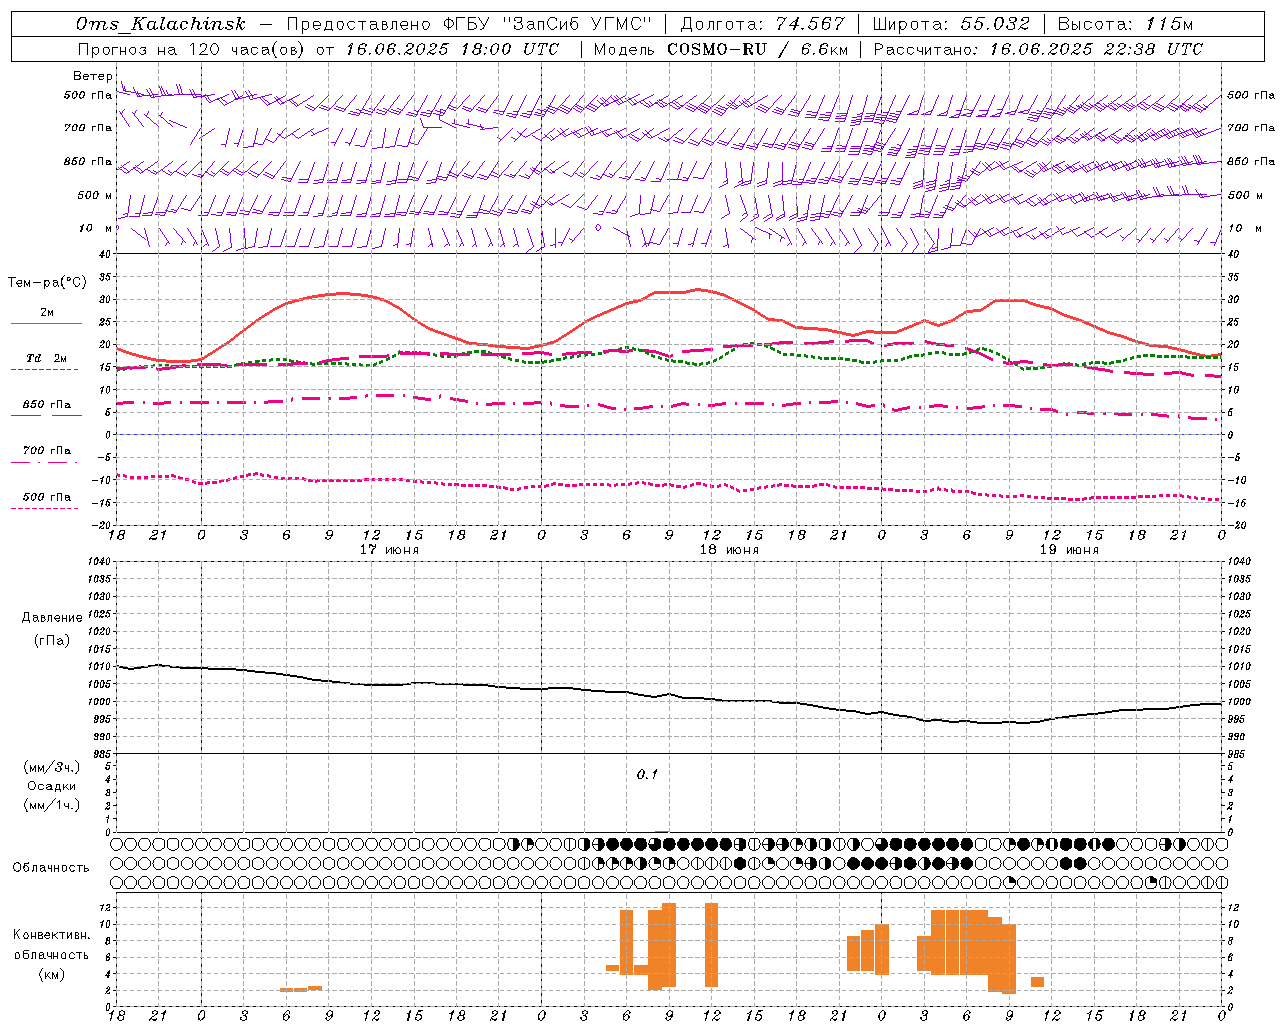Click the Облачность cloud cover label
This screenshot has height=1024, width=1280.
click(51, 867)
